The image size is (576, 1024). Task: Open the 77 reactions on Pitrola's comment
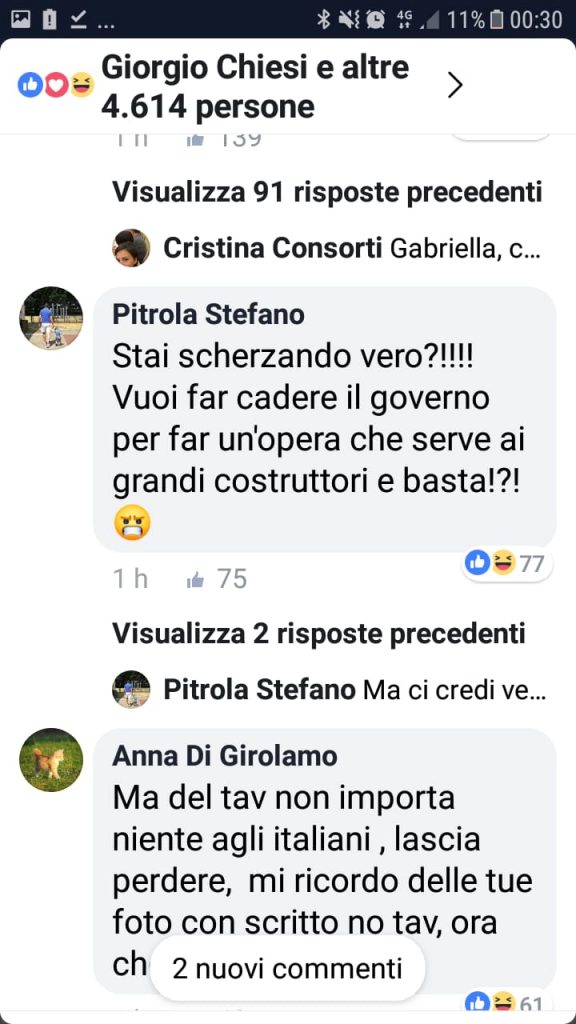pos(507,563)
